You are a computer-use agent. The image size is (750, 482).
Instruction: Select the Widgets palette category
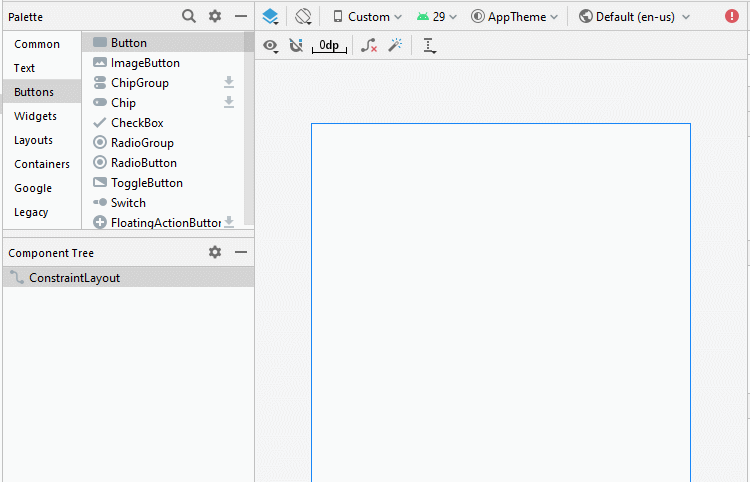(x=35, y=116)
